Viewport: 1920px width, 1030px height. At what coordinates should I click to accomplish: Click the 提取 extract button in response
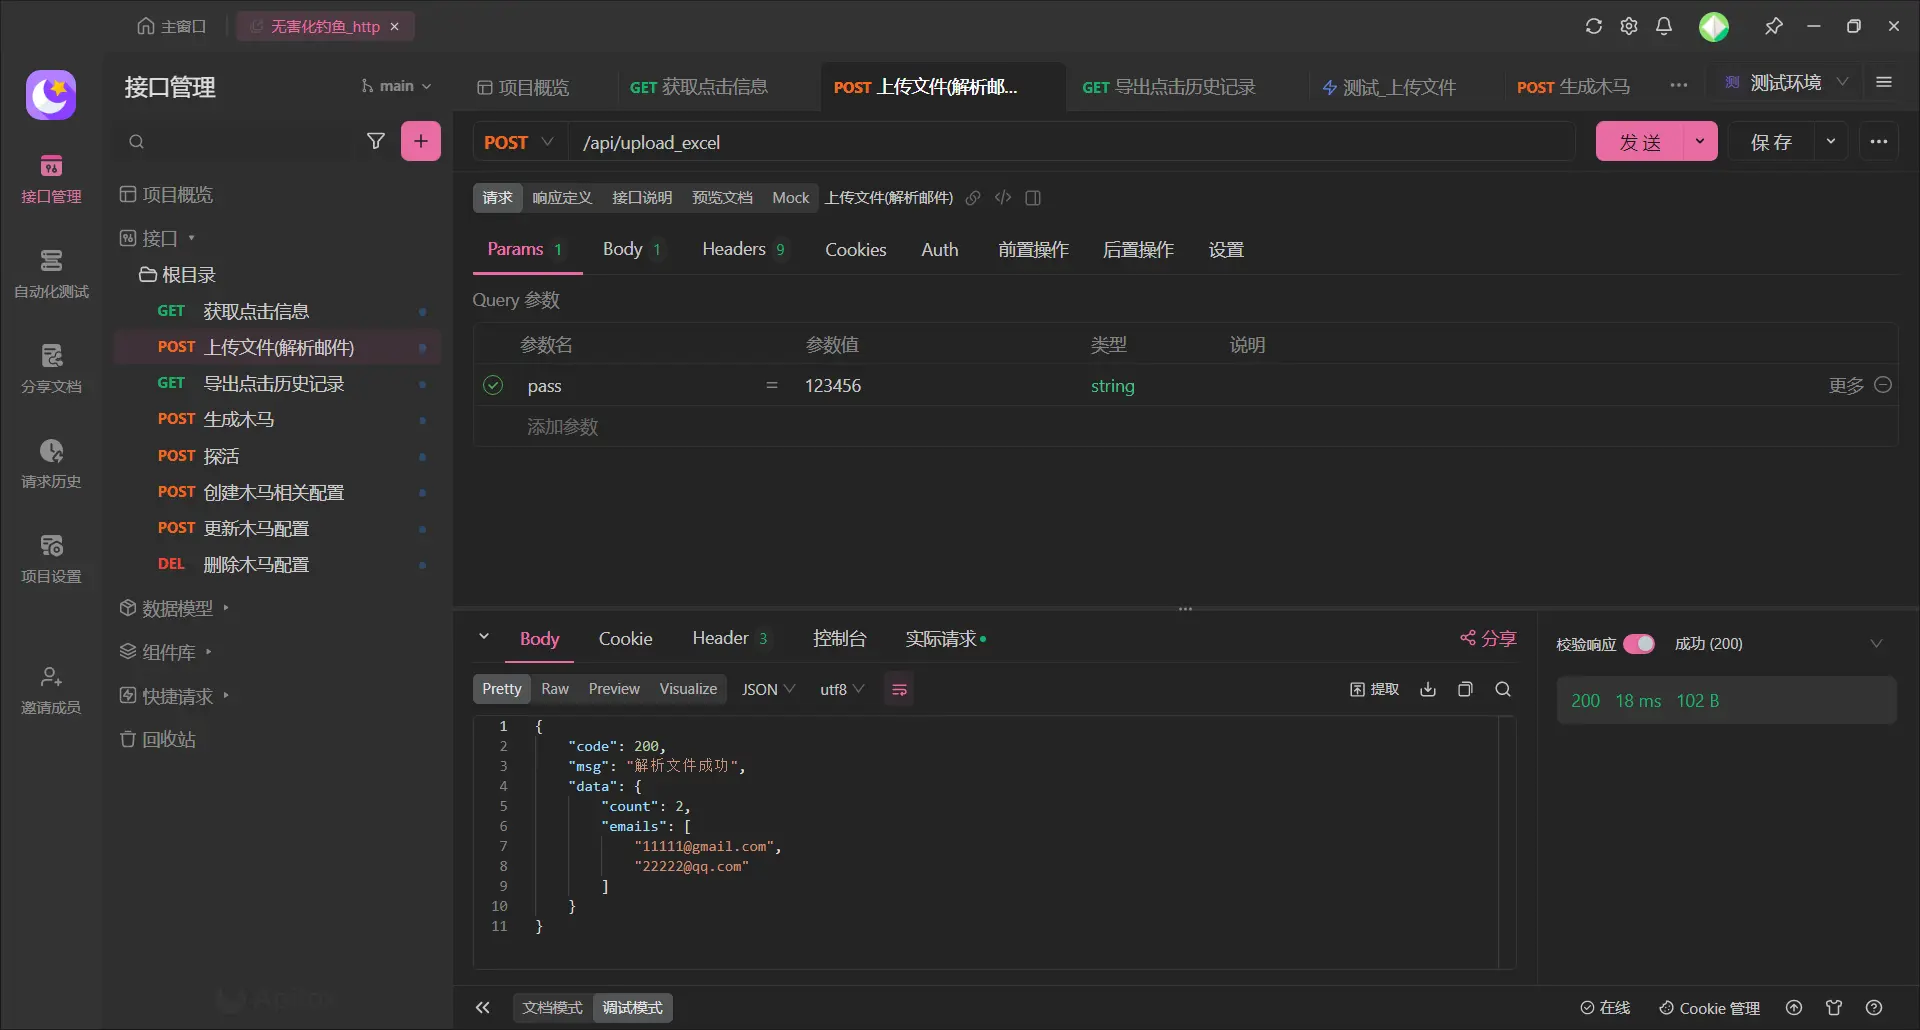1374,689
